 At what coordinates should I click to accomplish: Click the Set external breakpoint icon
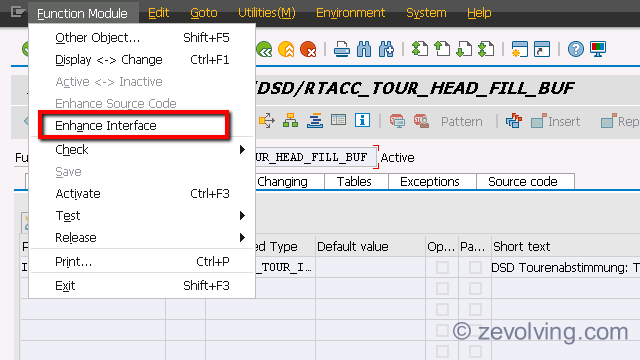click(421, 121)
